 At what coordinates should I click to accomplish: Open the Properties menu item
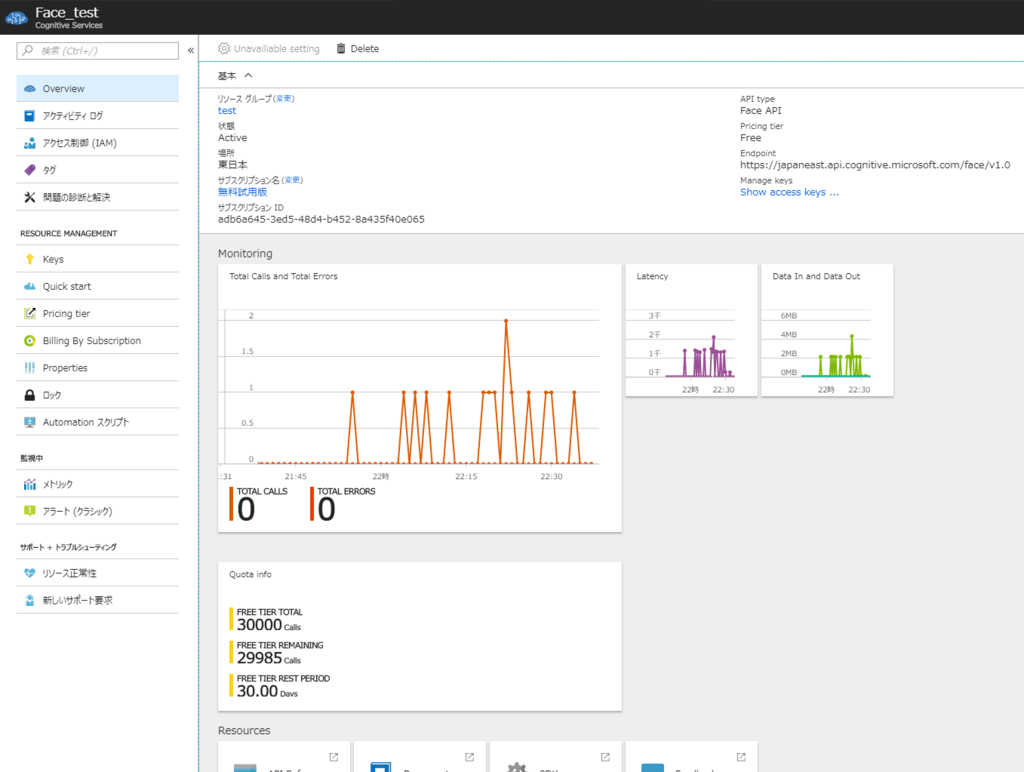tap(97, 368)
